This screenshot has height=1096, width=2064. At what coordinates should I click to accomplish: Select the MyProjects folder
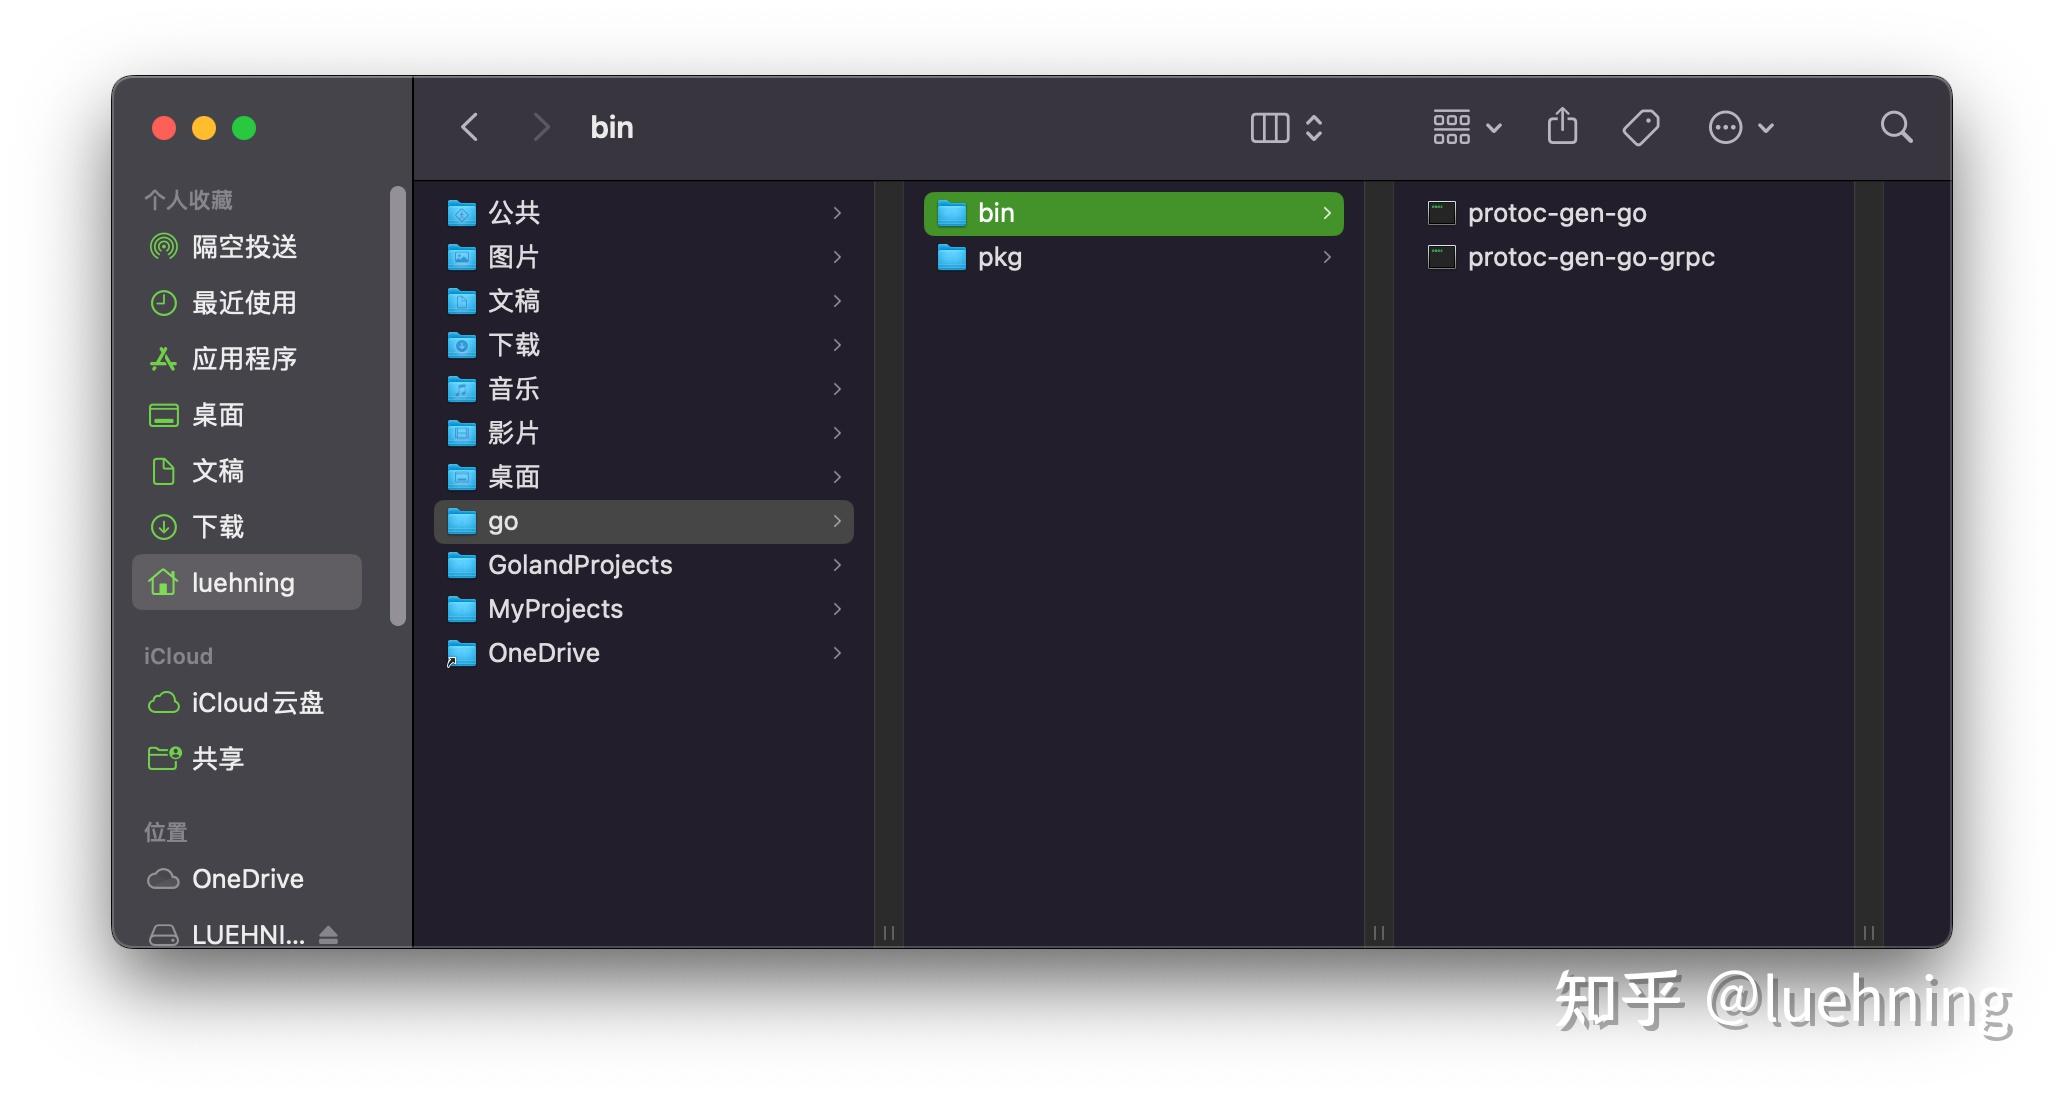point(644,609)
